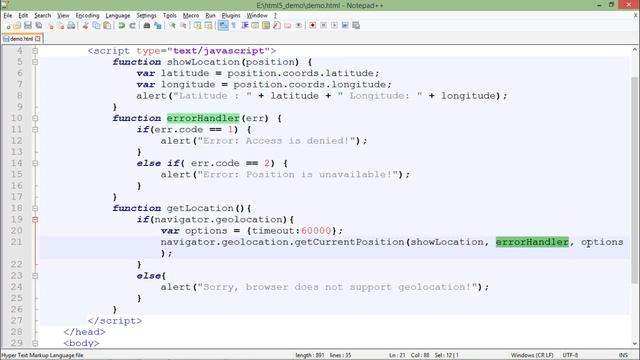Click the Open file toolbar icon

pyautogui.click(x=17, y=26)
